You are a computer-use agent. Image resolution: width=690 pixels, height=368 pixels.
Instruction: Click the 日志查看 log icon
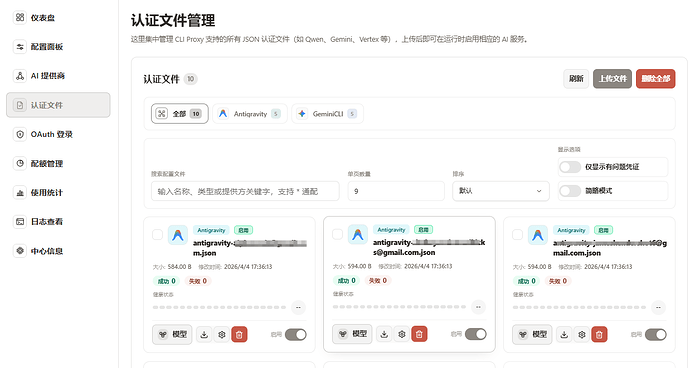pos(20,221)
